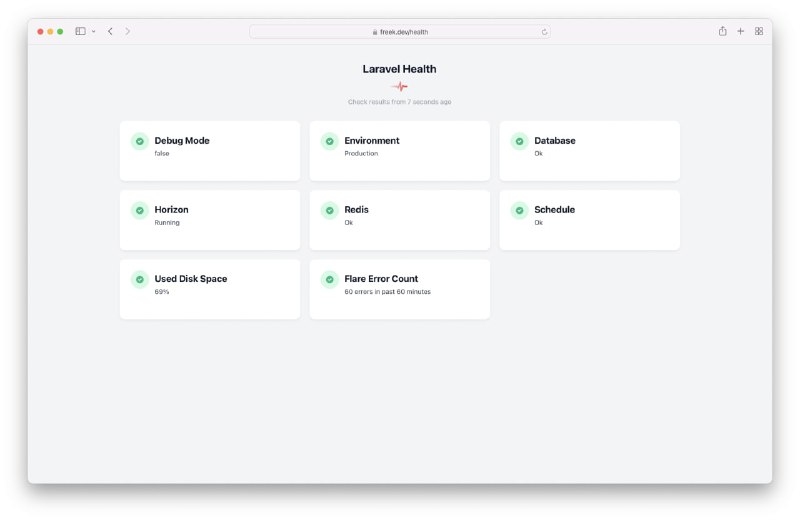Select the Used Disk Space card title
This screenshot has width=800, height=520.
(191, 279)
